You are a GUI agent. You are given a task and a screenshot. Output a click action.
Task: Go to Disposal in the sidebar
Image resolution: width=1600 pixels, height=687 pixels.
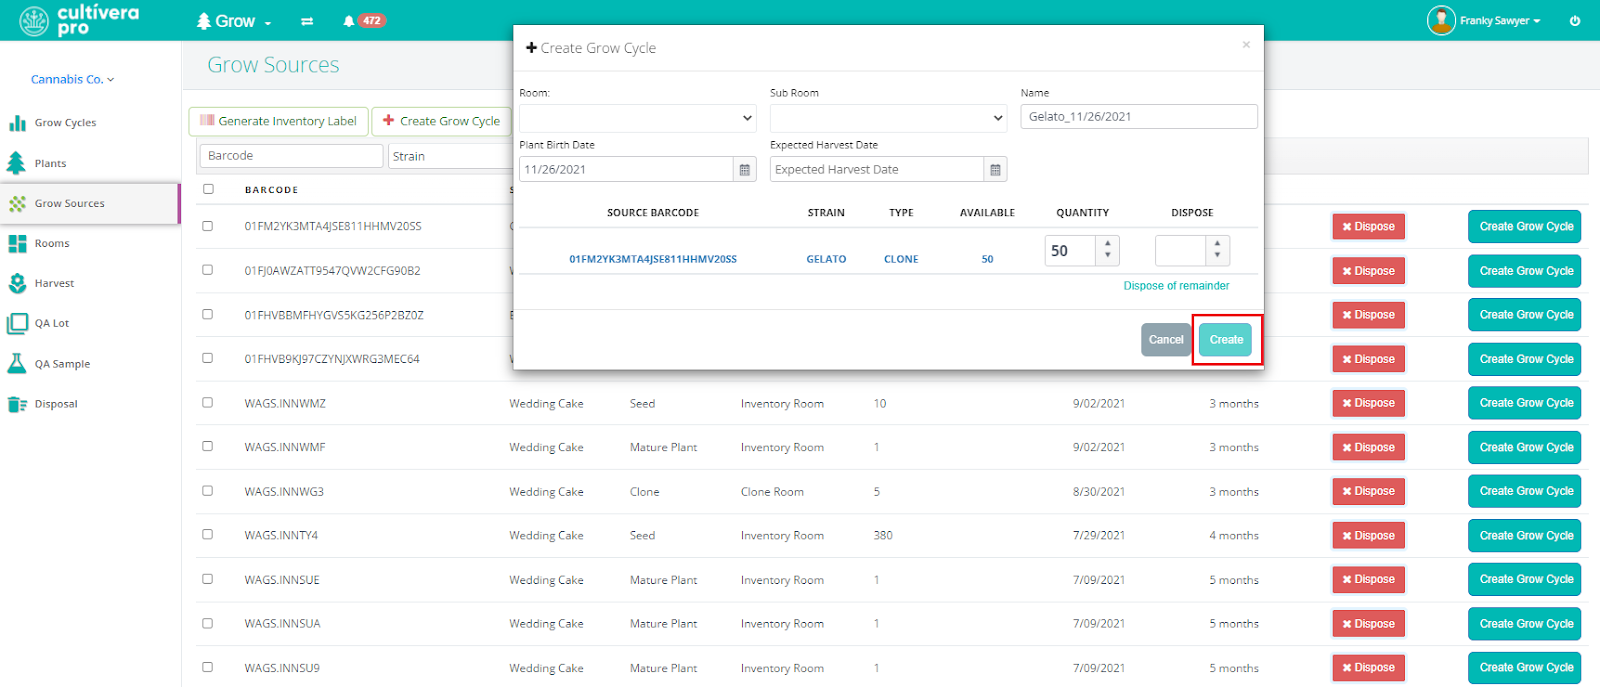[55, 404]
